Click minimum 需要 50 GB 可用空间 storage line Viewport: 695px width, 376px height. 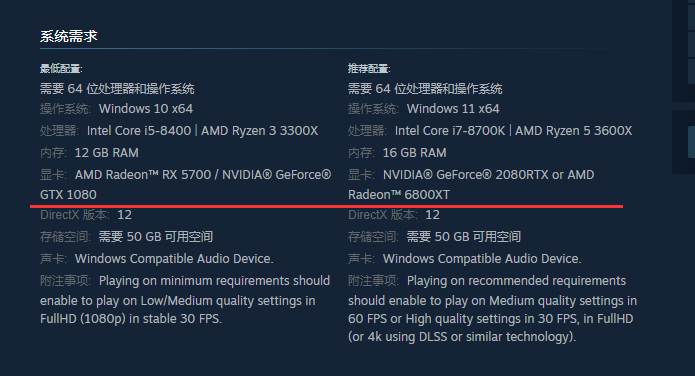pos(156,237)
